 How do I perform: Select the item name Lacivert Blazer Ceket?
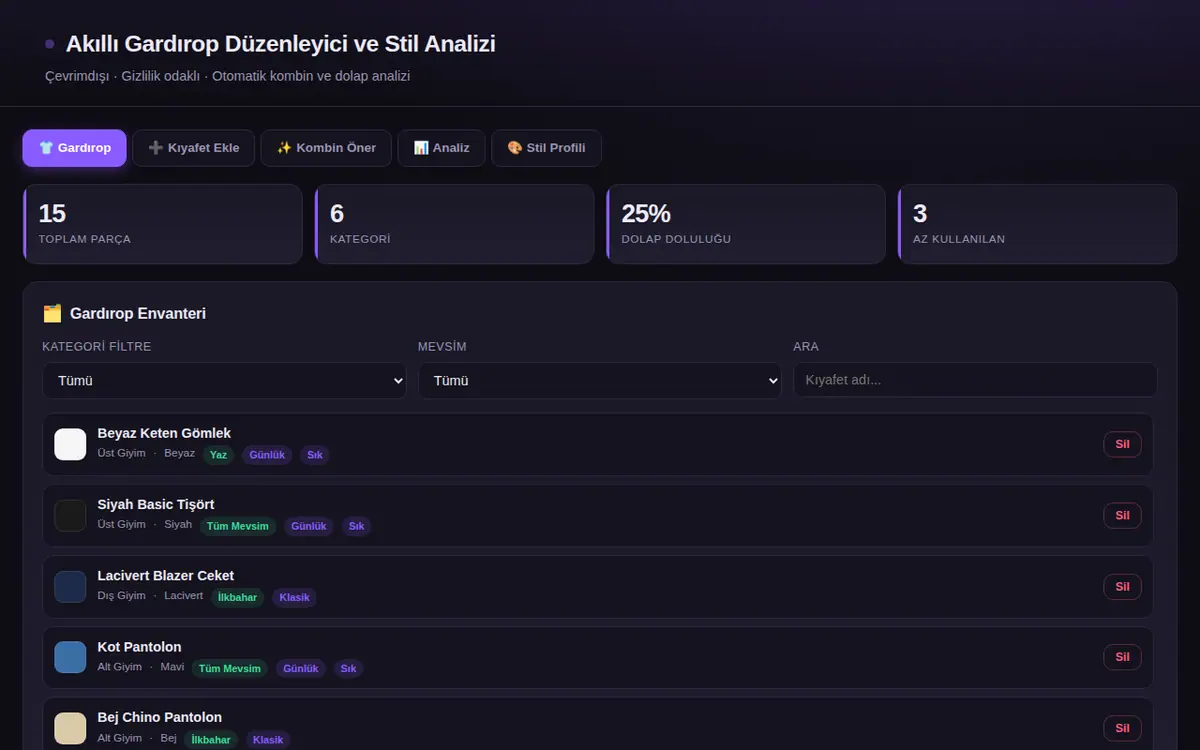[x=166, y=575]
